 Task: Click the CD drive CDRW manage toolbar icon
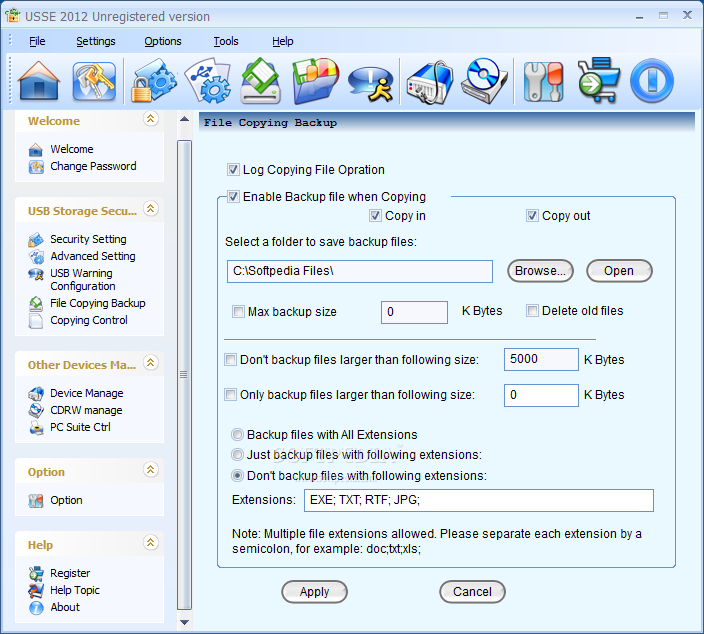(484, 81)
